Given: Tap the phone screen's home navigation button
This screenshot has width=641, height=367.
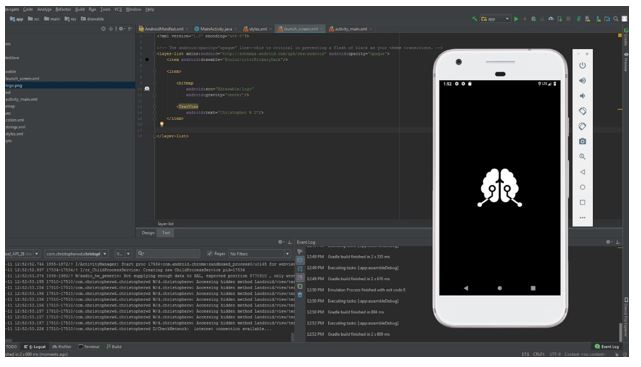Looking at the screenshot, I should tap(500, 288).
